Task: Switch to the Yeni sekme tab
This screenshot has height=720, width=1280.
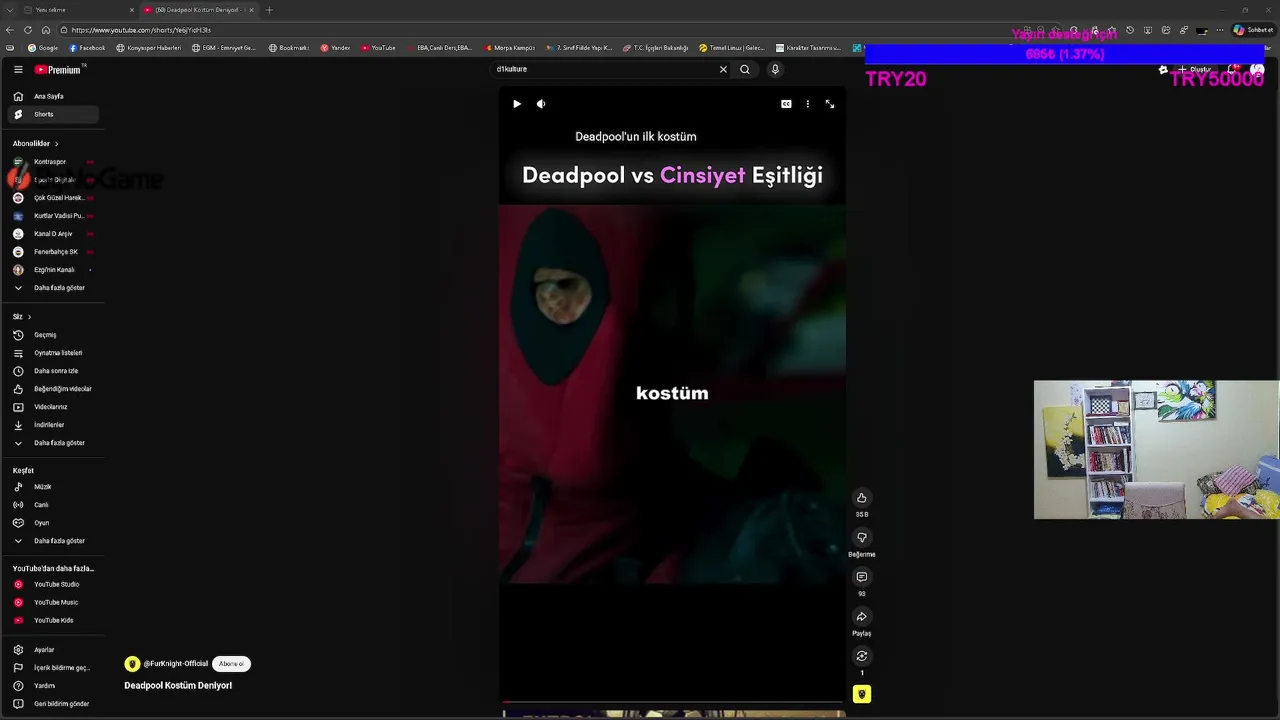Action: click(76, 10)
